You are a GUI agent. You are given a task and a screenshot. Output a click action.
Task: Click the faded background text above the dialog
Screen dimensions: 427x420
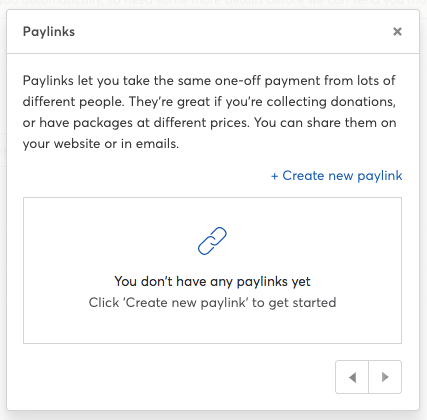point(213,3)
